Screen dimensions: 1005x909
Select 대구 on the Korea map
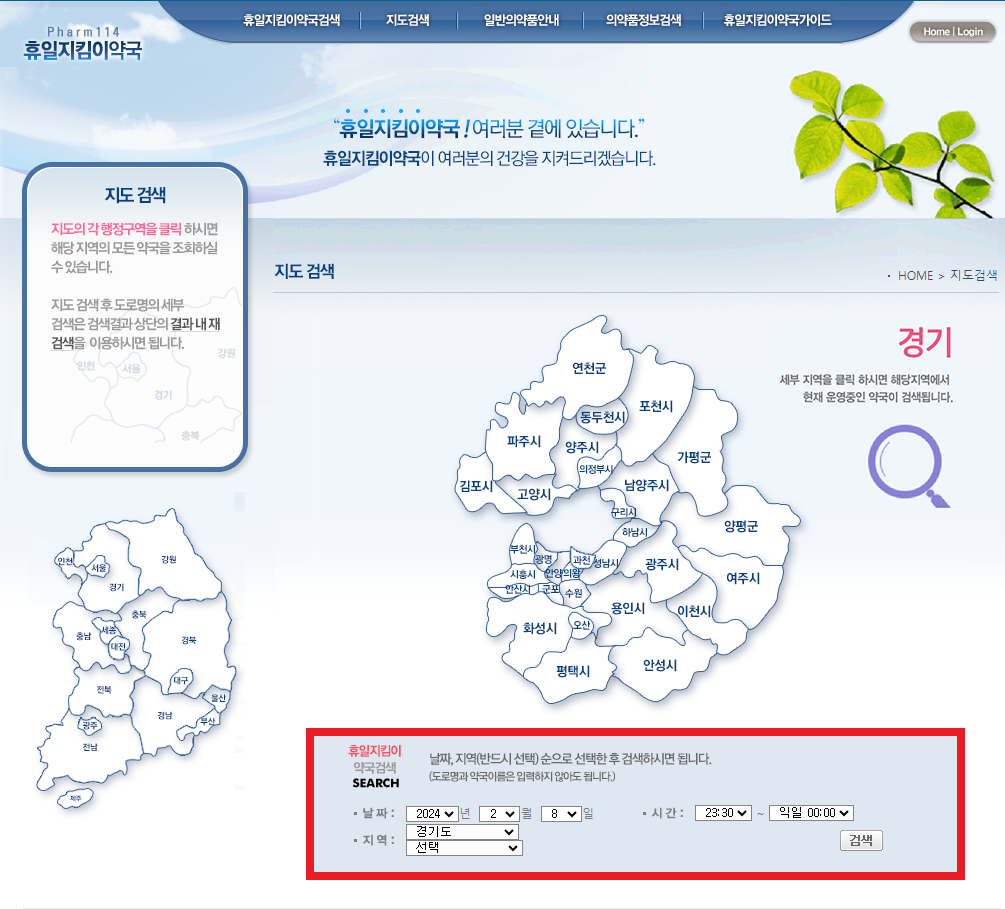click(181, 681)
